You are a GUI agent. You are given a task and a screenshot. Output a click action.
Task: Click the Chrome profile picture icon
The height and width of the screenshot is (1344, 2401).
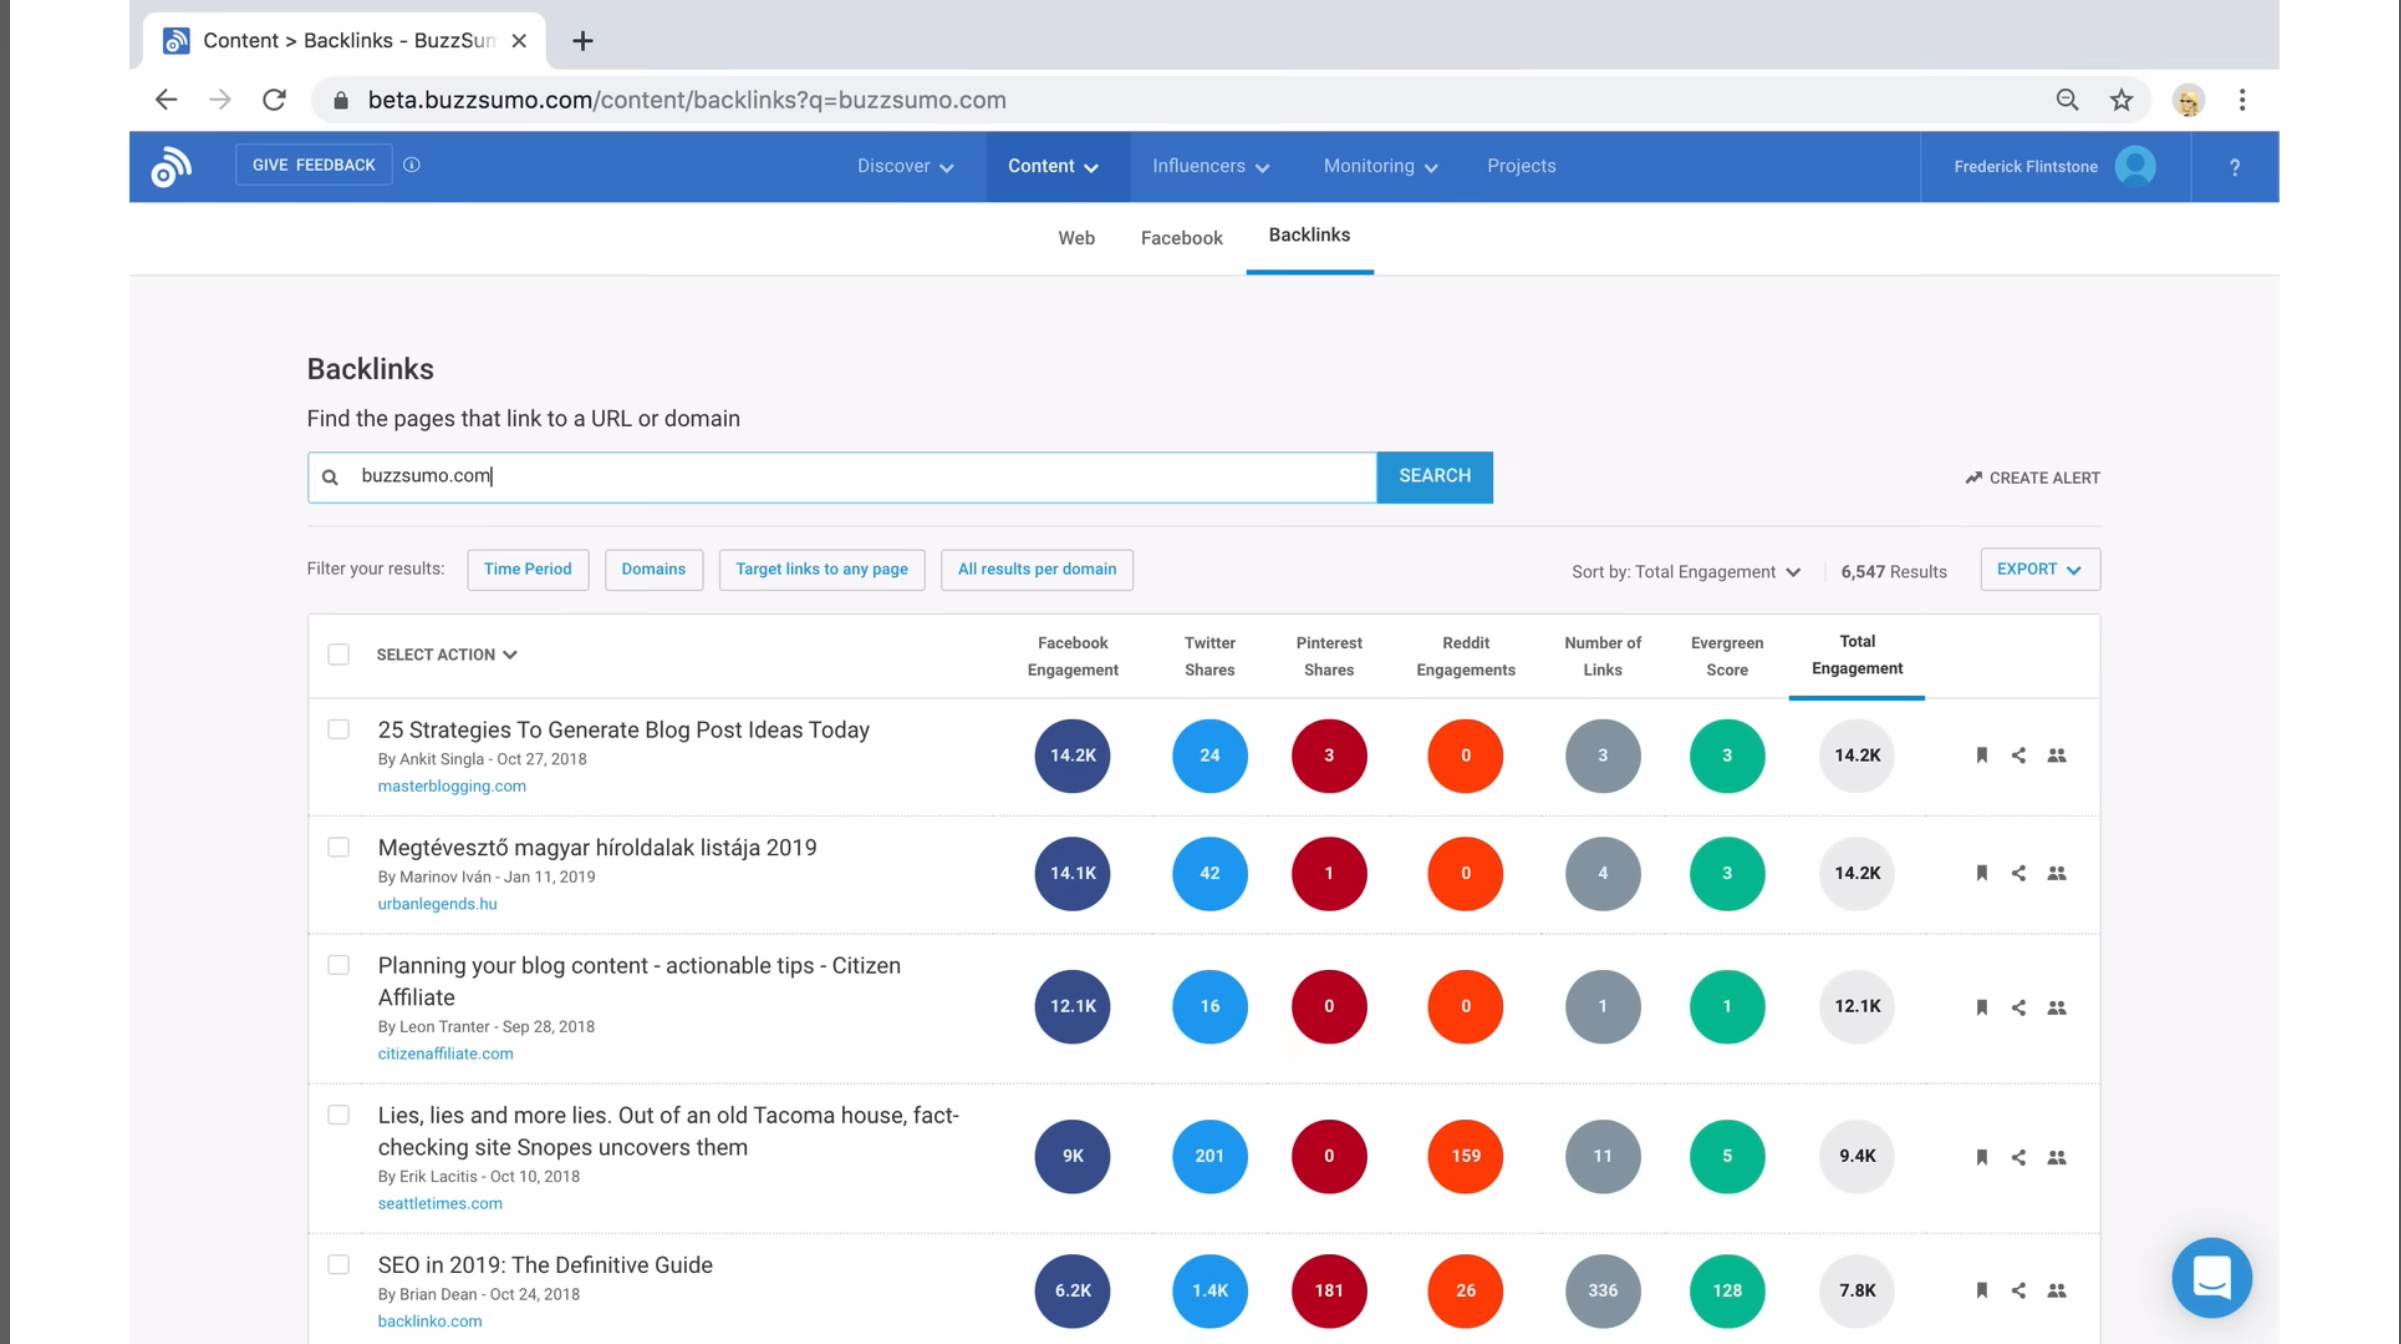(x=2188, y=100)
